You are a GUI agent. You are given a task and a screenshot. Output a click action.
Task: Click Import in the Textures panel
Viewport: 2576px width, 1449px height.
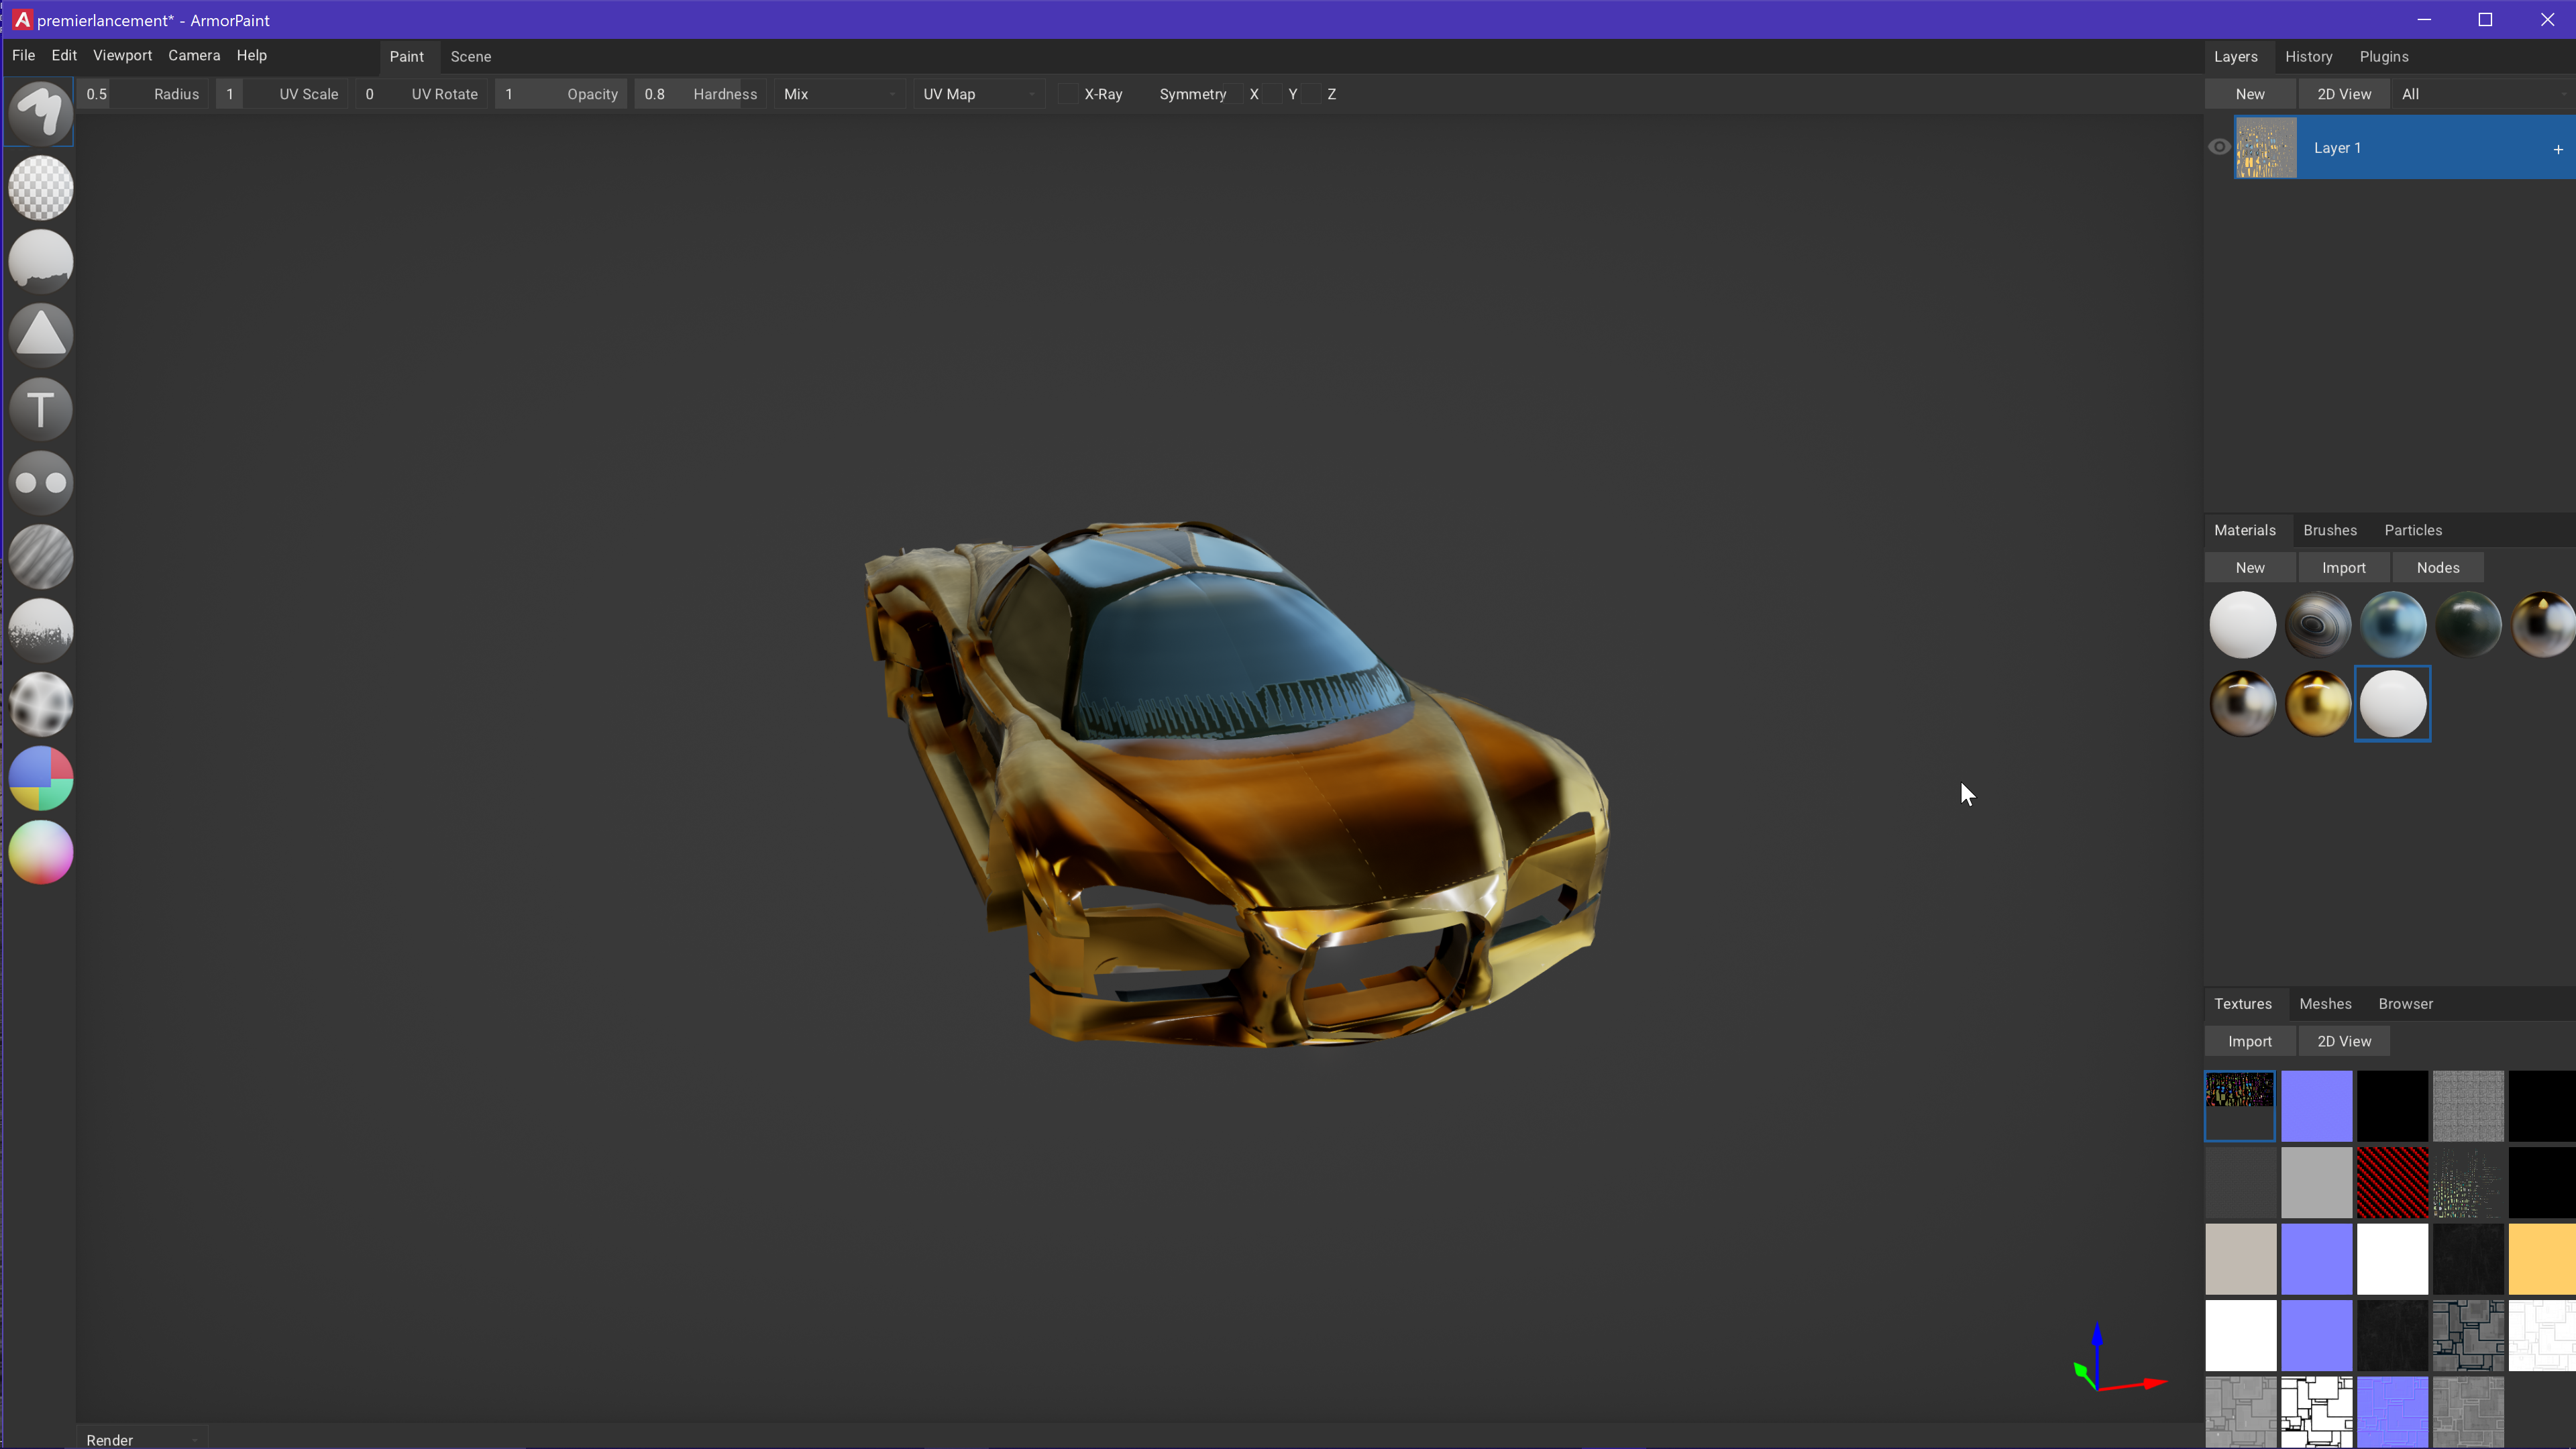click(2249, 1042)
